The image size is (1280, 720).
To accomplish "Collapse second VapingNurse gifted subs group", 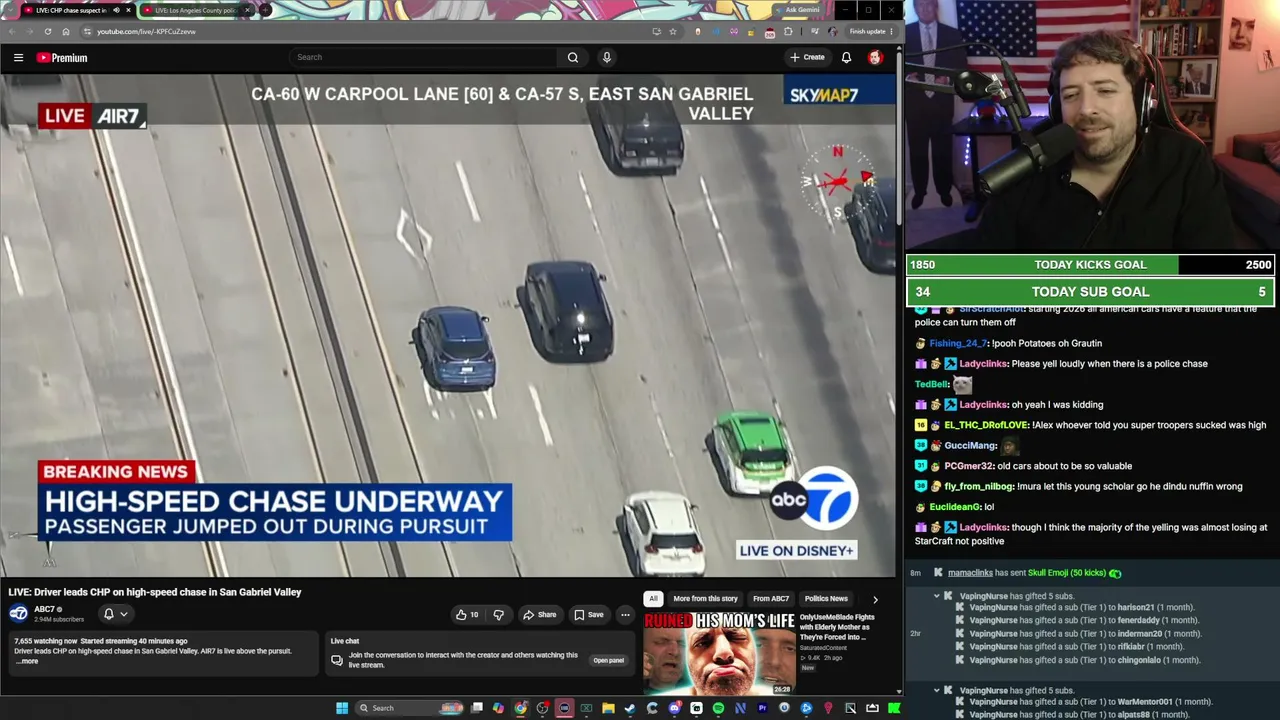I will 937,690.
